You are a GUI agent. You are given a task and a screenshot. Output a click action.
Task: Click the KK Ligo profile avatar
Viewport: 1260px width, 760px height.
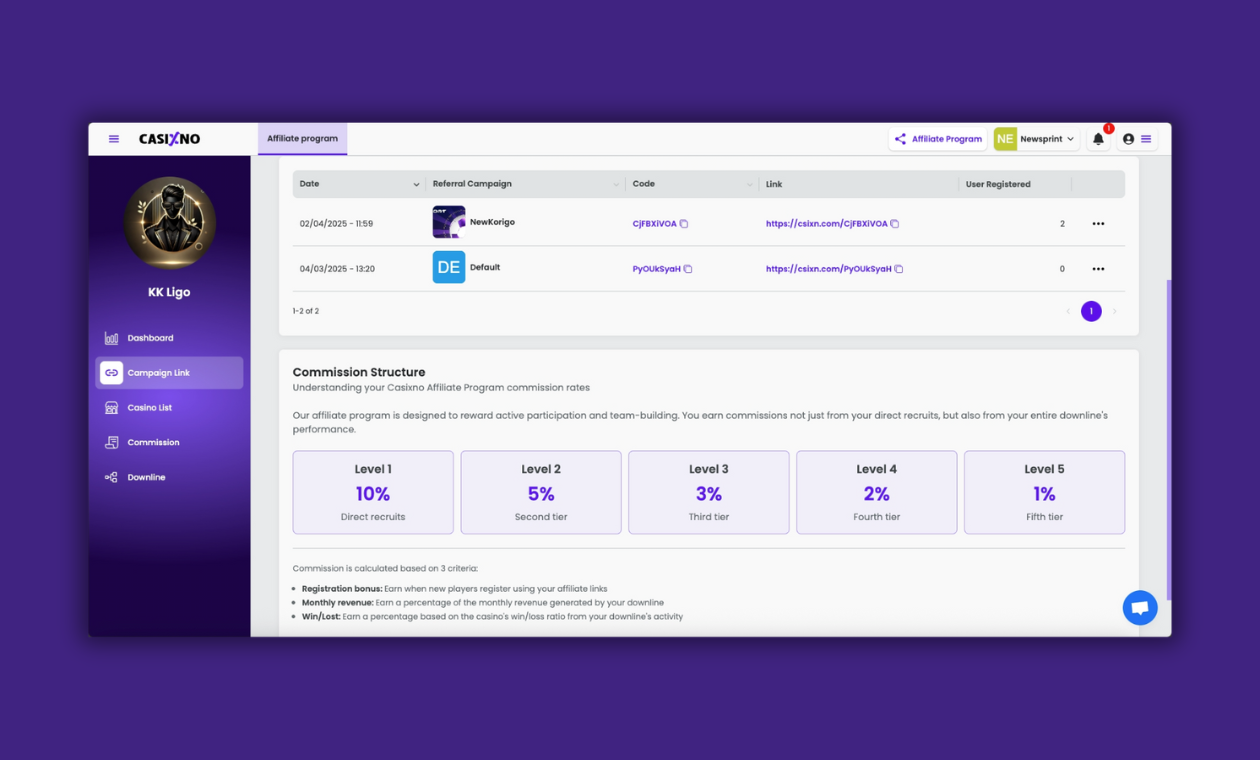click(x=169, y=223)
